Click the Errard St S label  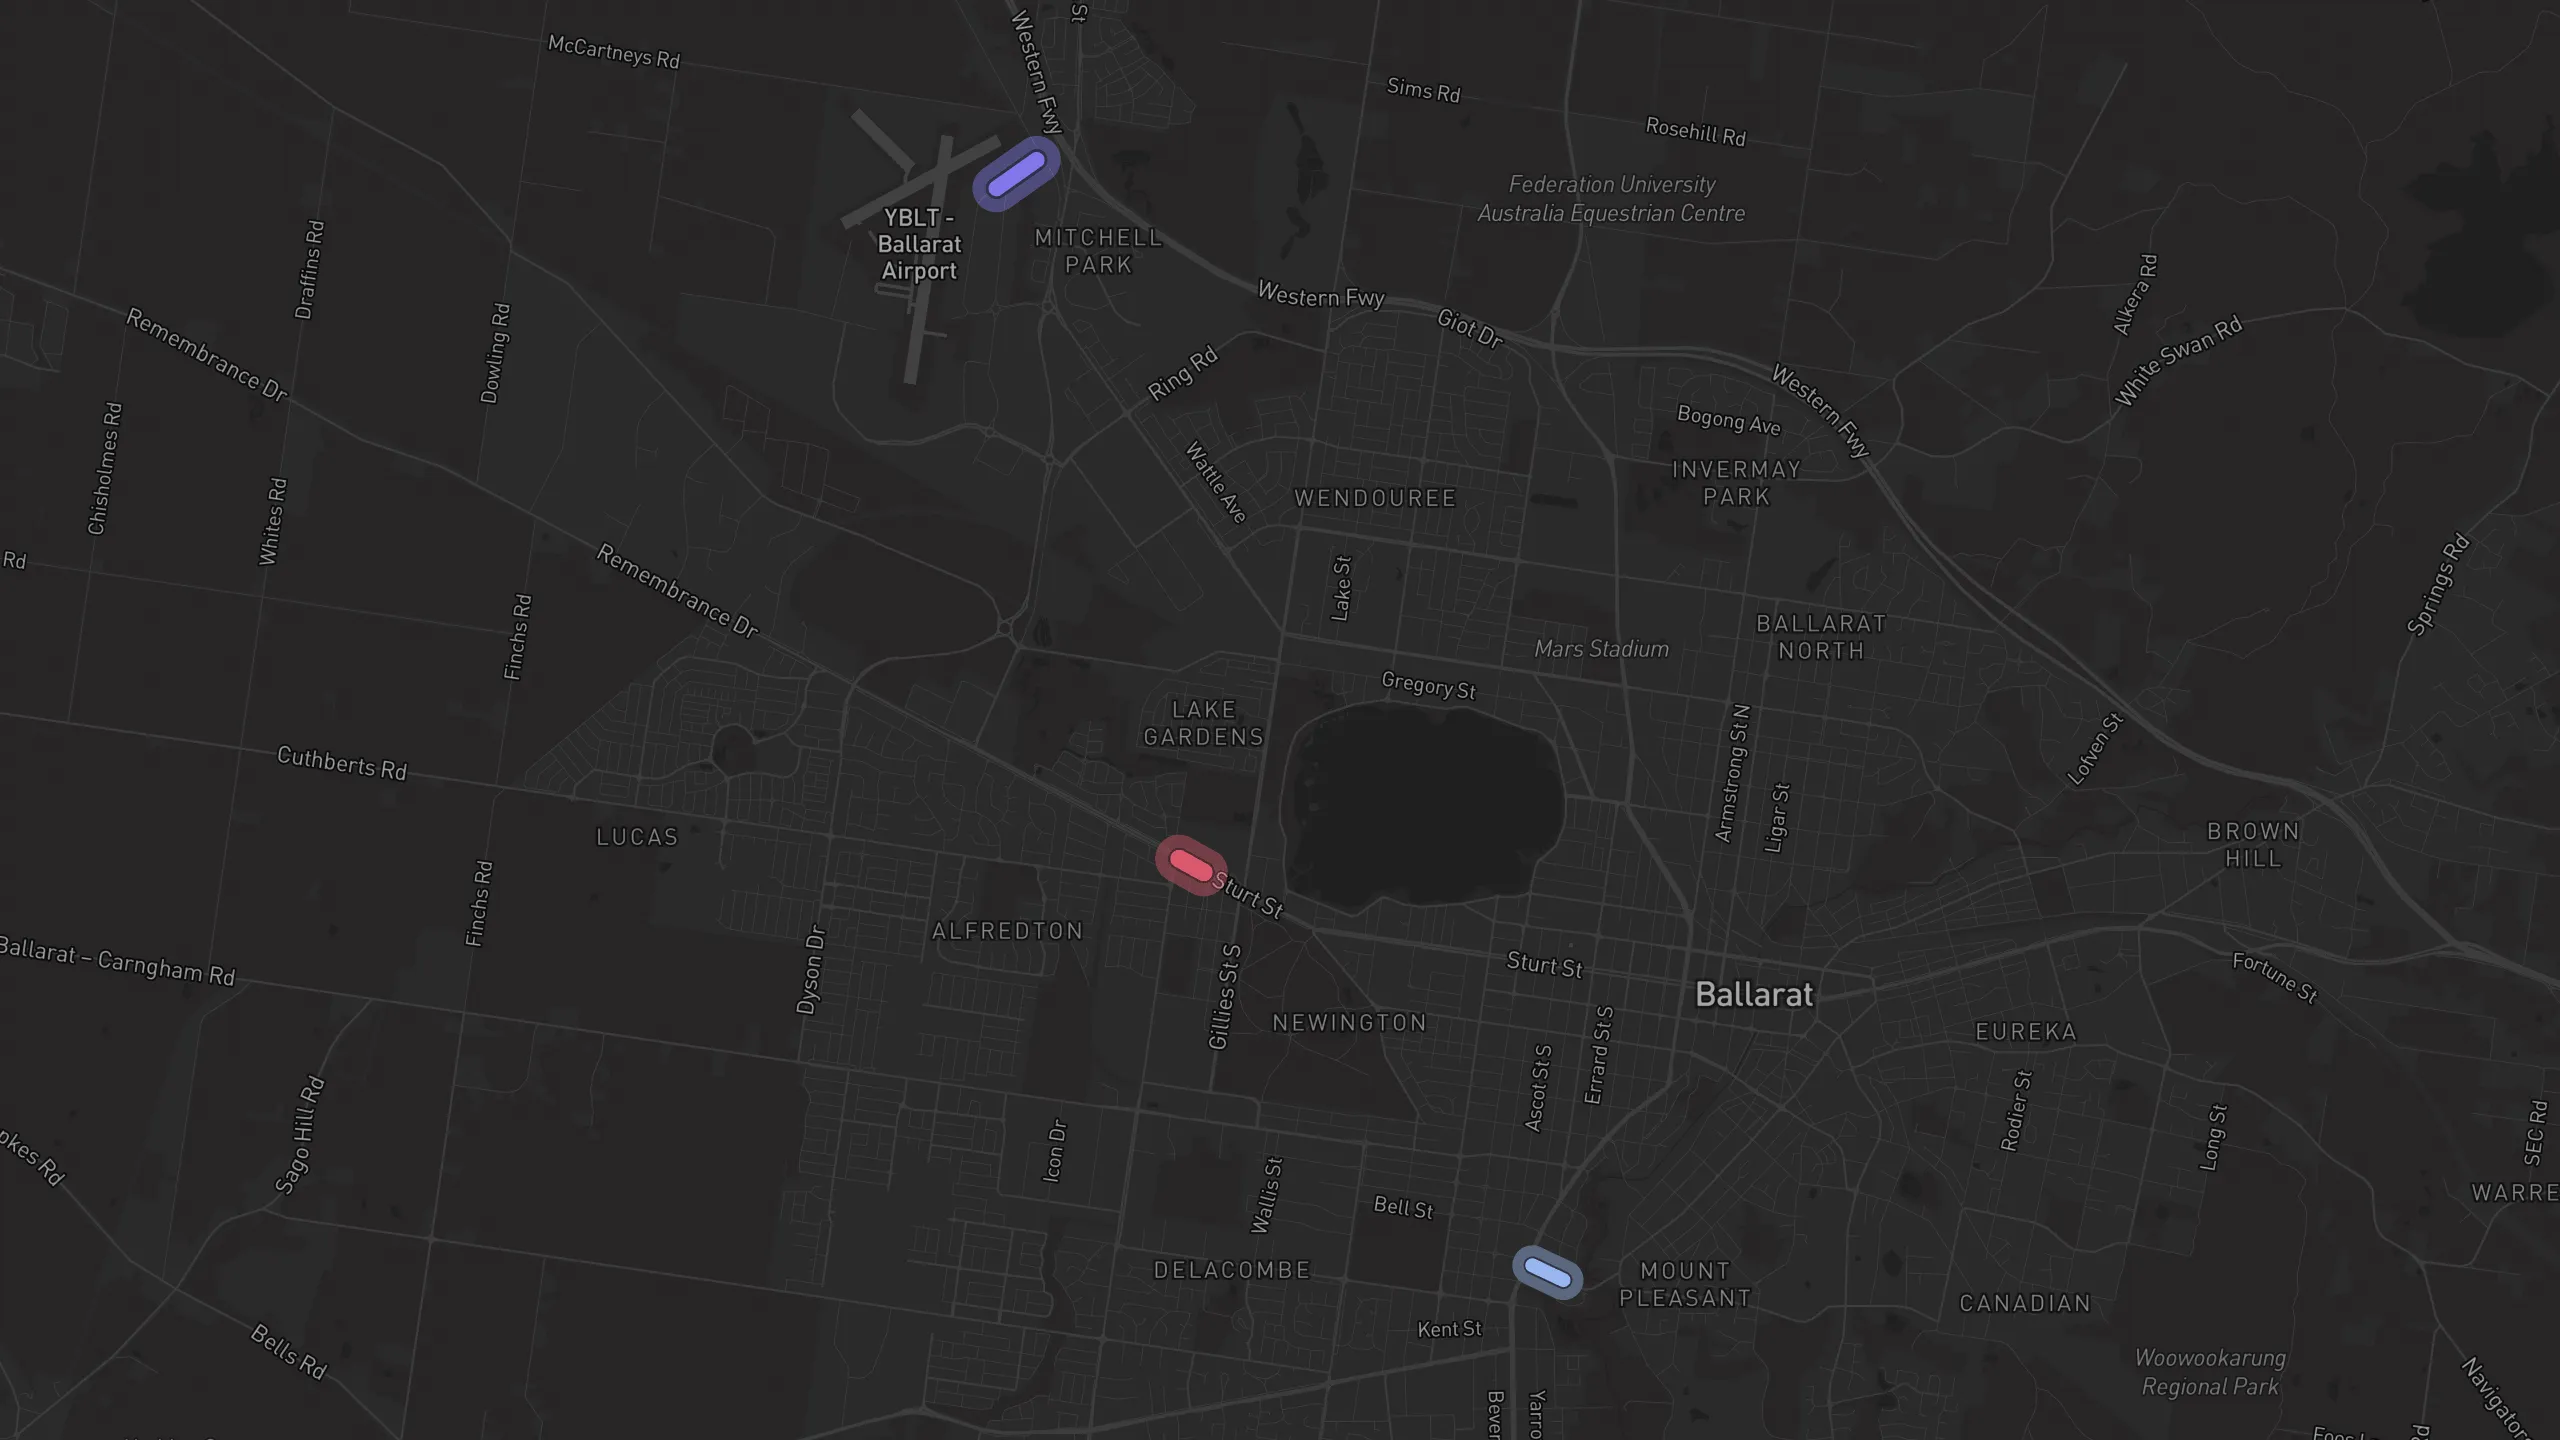[x=1598, y=1055]
